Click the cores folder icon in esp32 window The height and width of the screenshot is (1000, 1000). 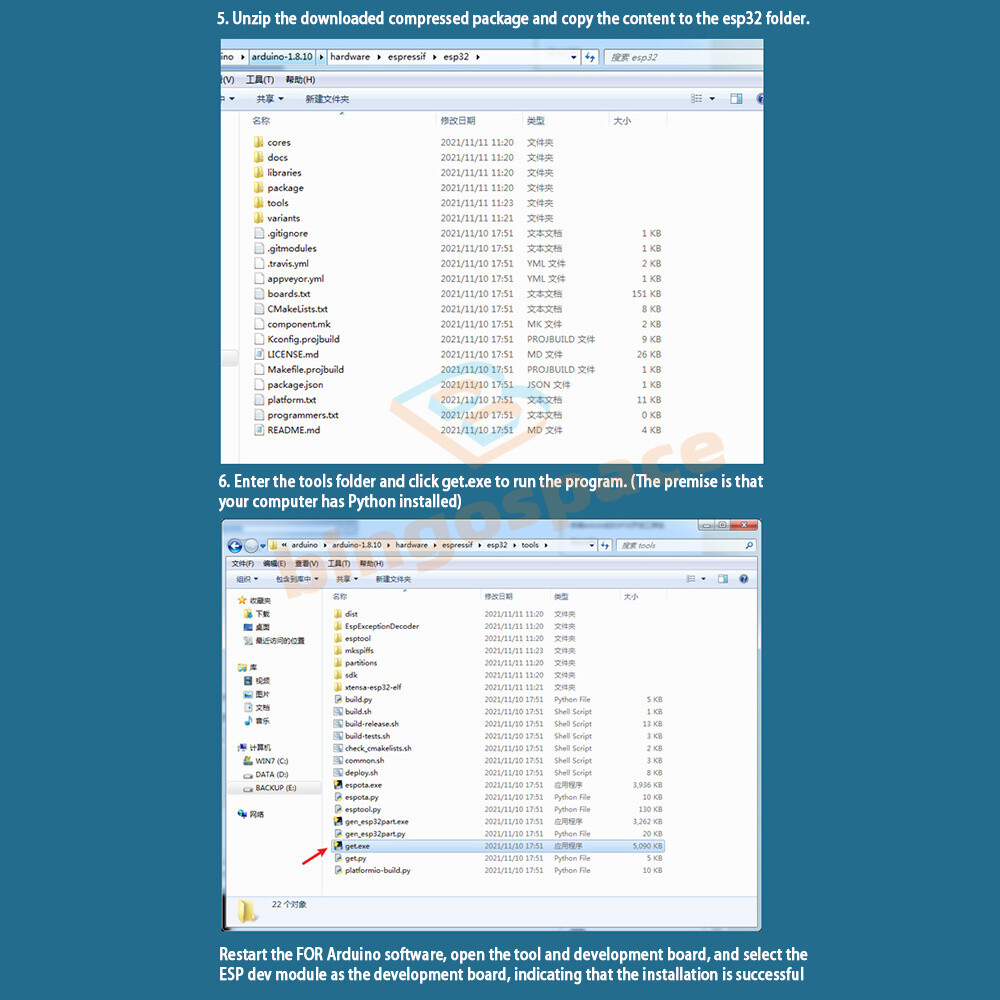258,142
